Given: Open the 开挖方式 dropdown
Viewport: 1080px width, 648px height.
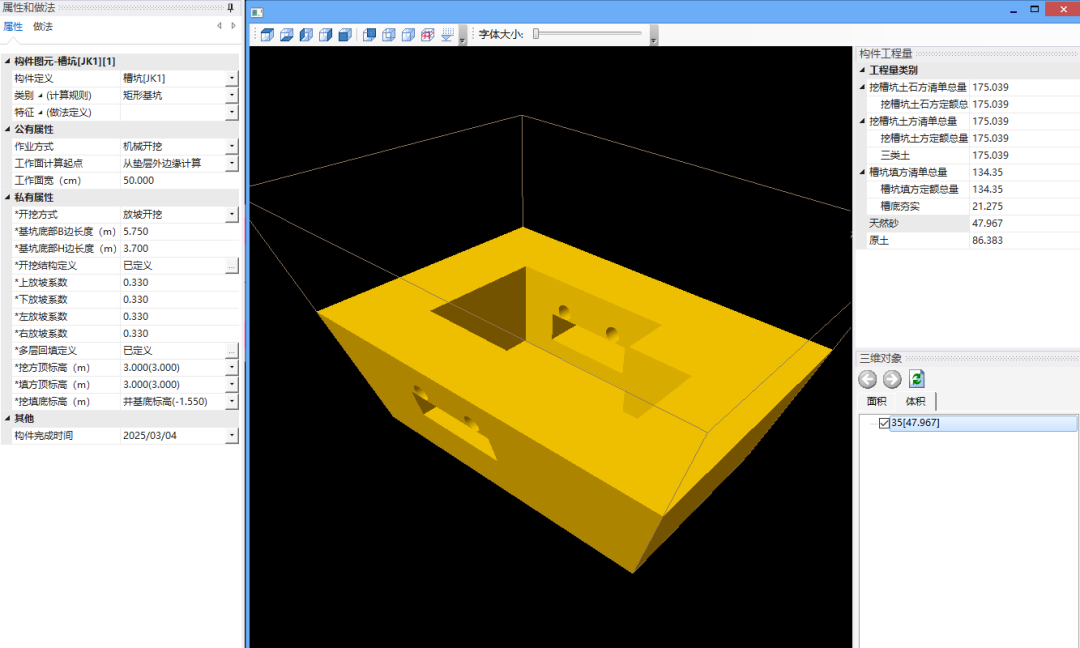Looking at the screenshot, I should [231, 214].
